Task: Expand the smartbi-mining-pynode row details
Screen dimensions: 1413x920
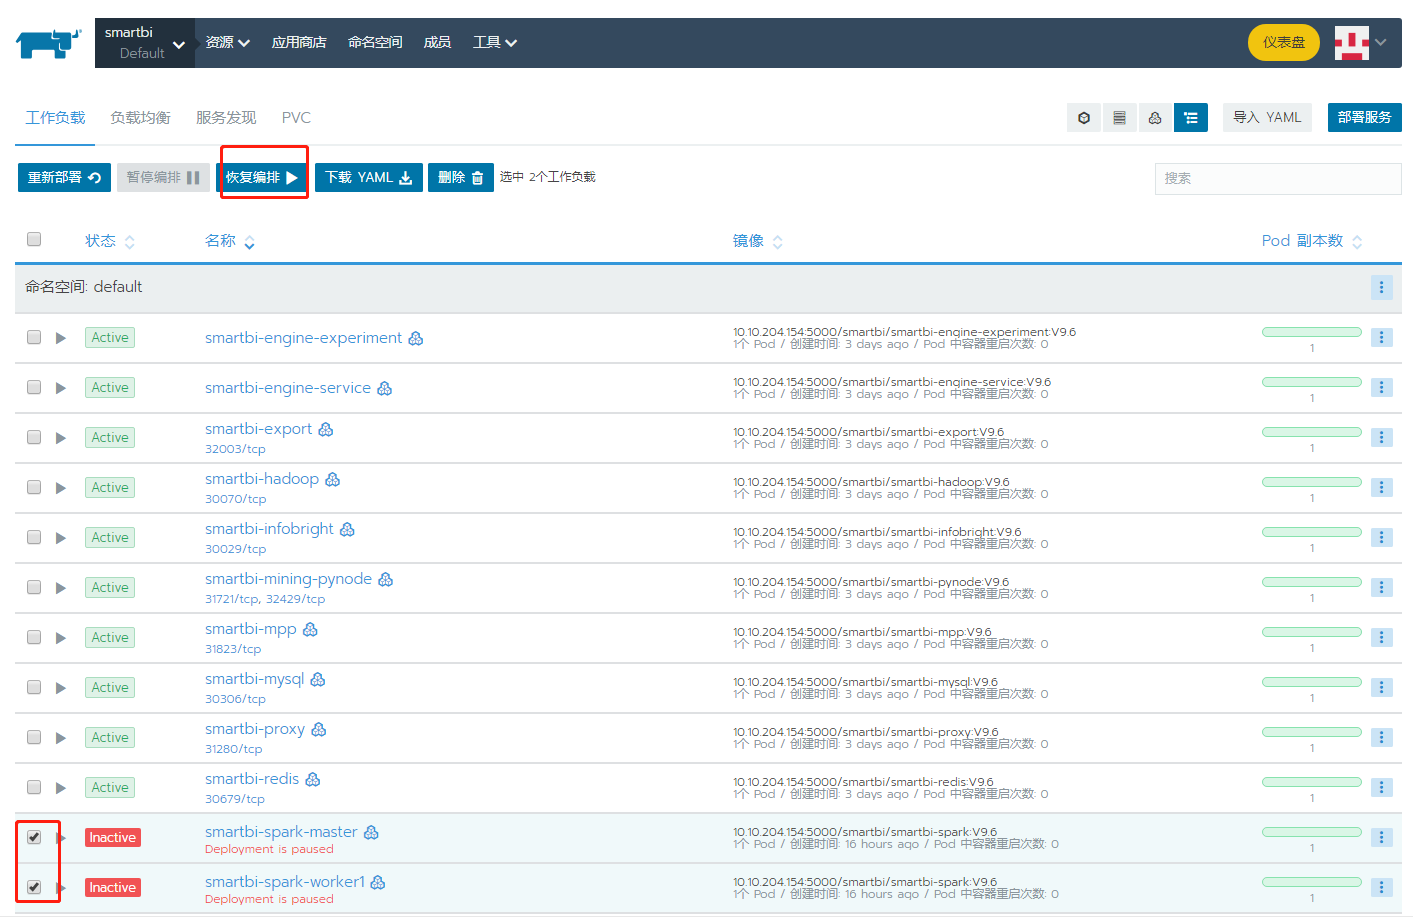Action: [x=61, y=588]
